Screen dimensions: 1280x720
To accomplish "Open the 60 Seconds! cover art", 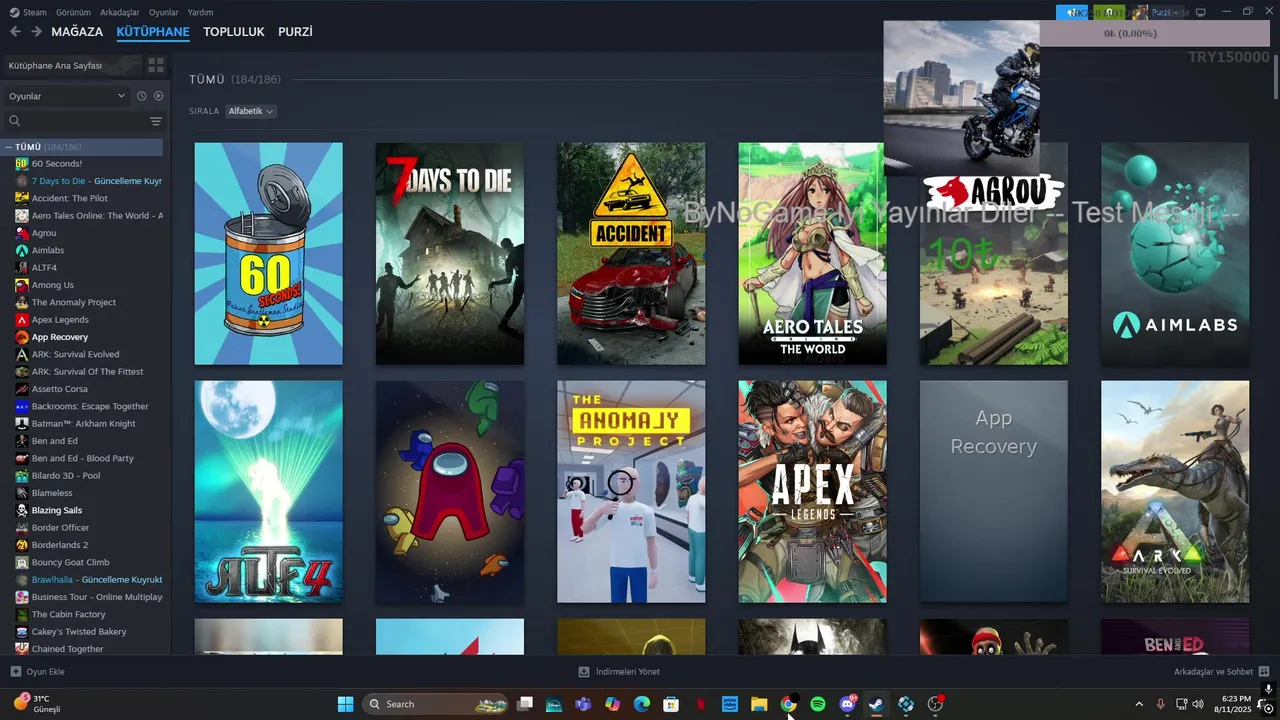I will coord(268,254).
